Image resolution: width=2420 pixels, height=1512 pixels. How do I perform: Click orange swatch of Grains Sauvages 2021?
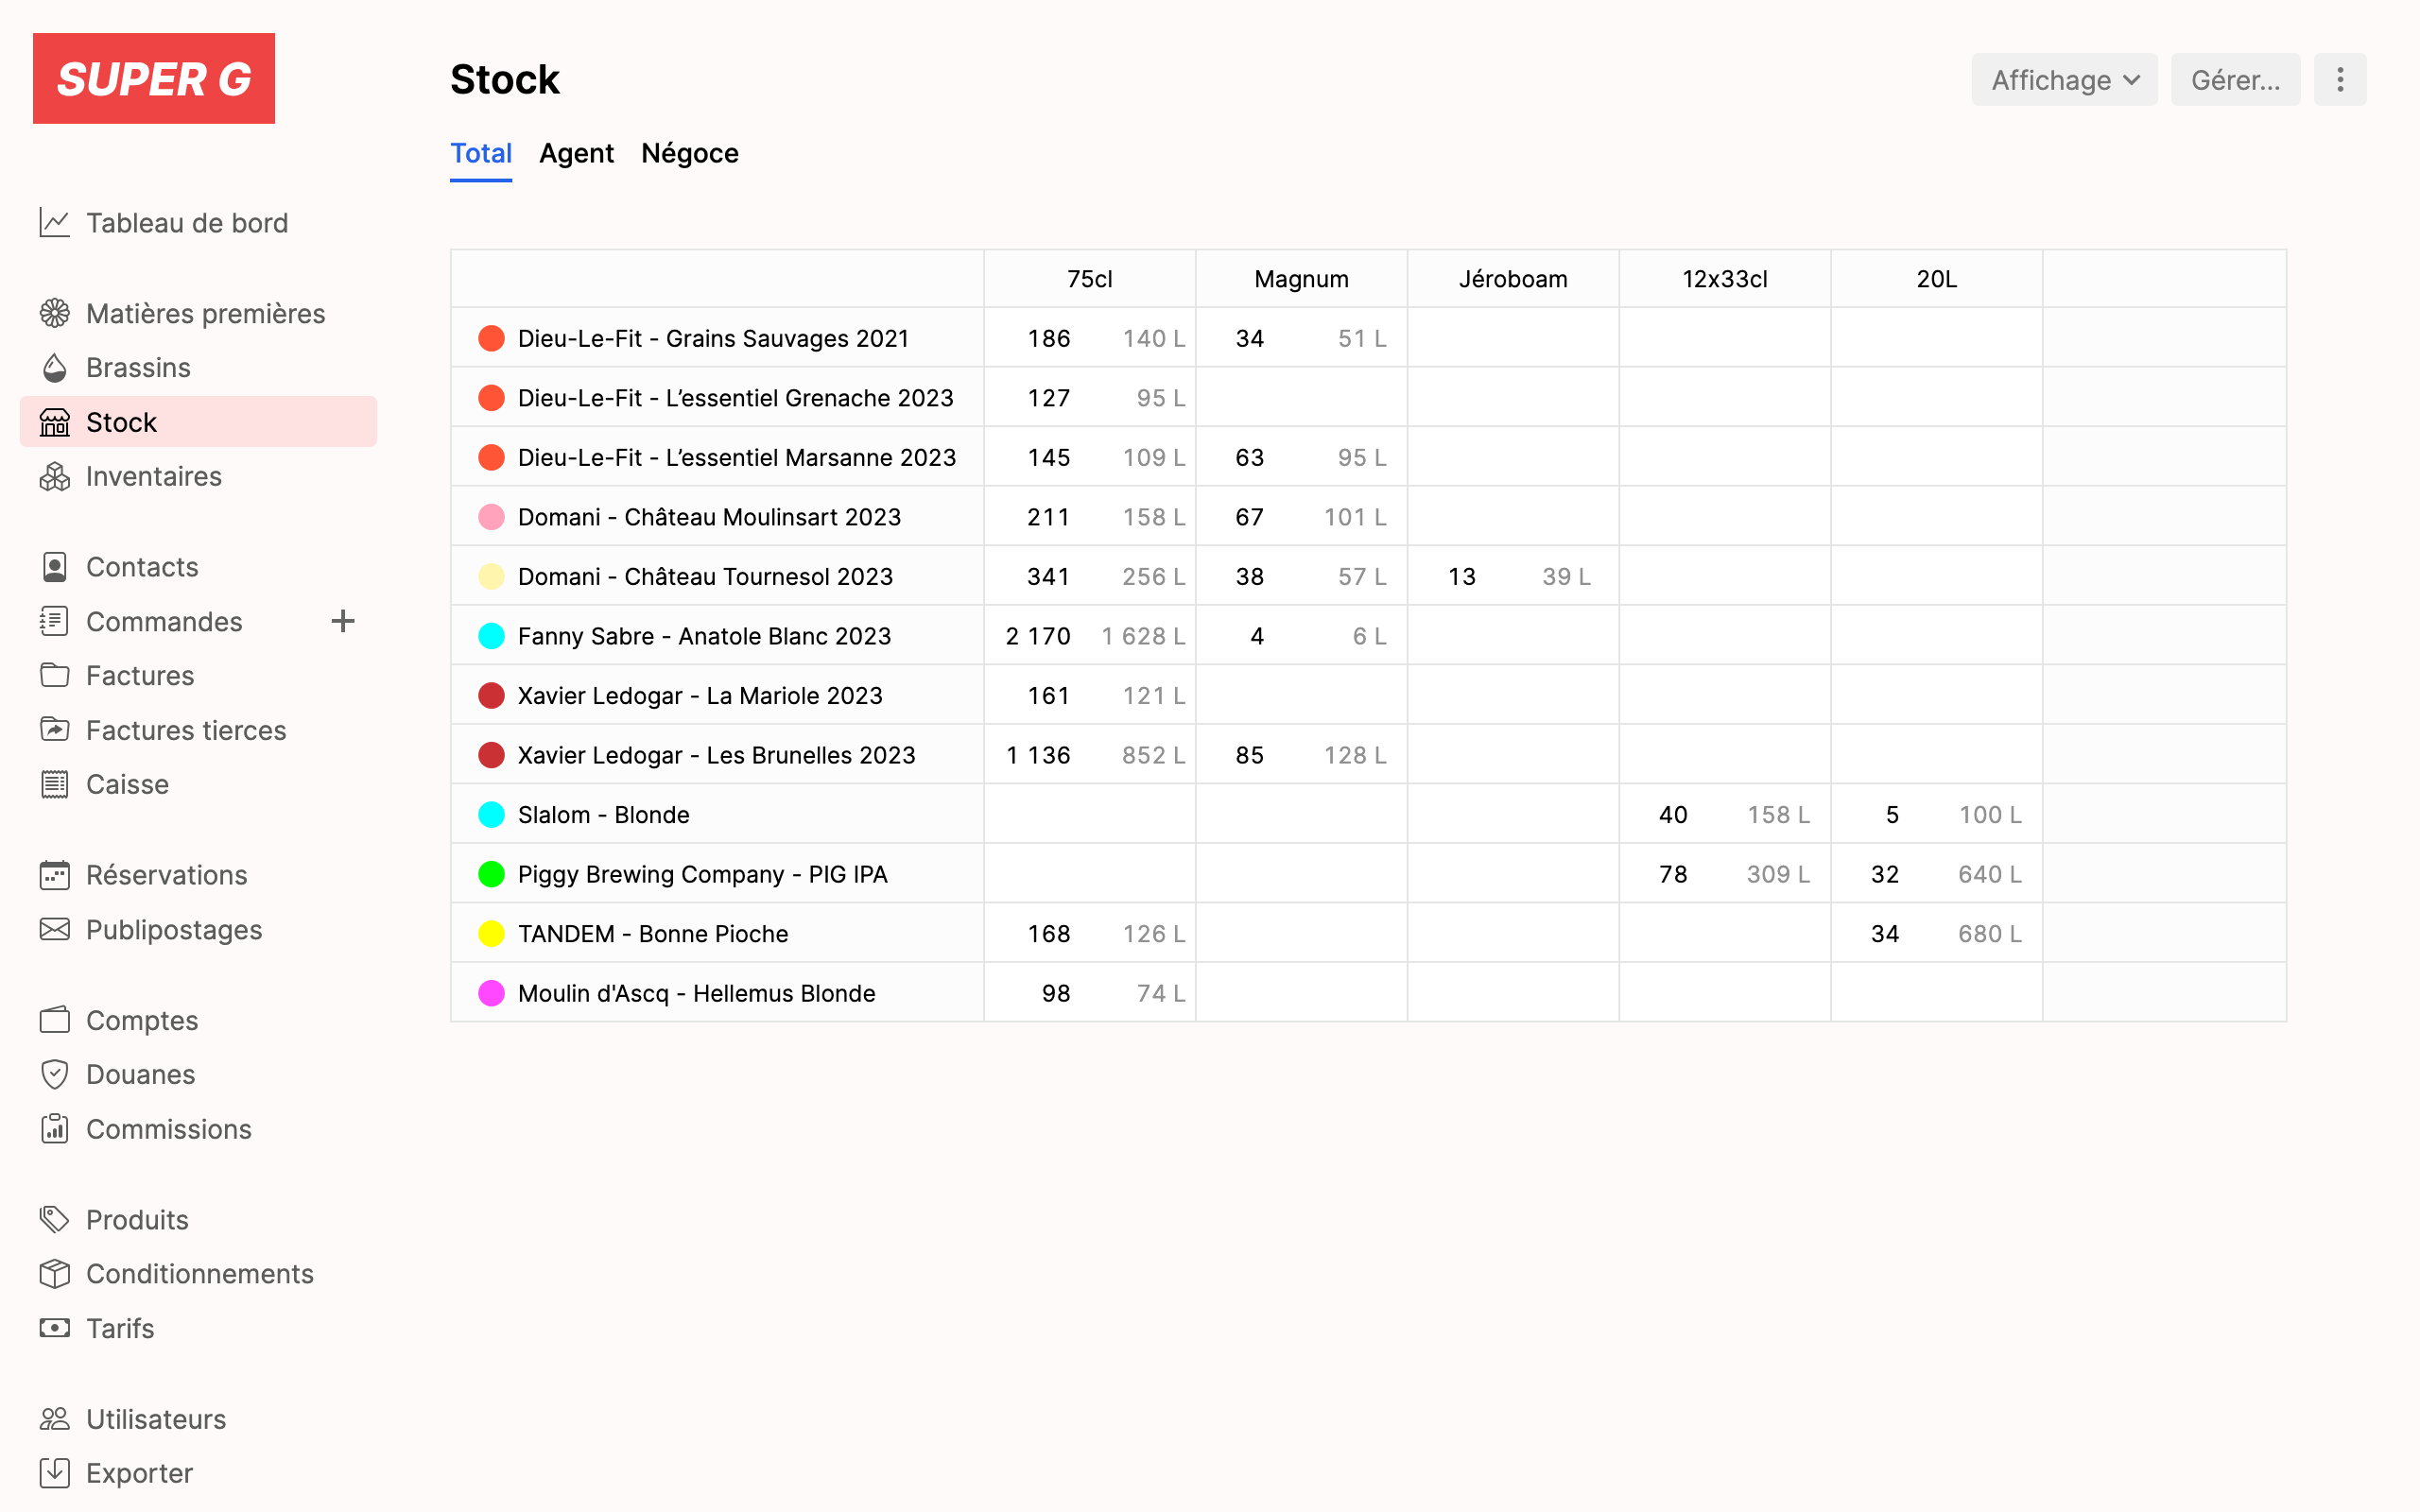(x=491, y=338)
